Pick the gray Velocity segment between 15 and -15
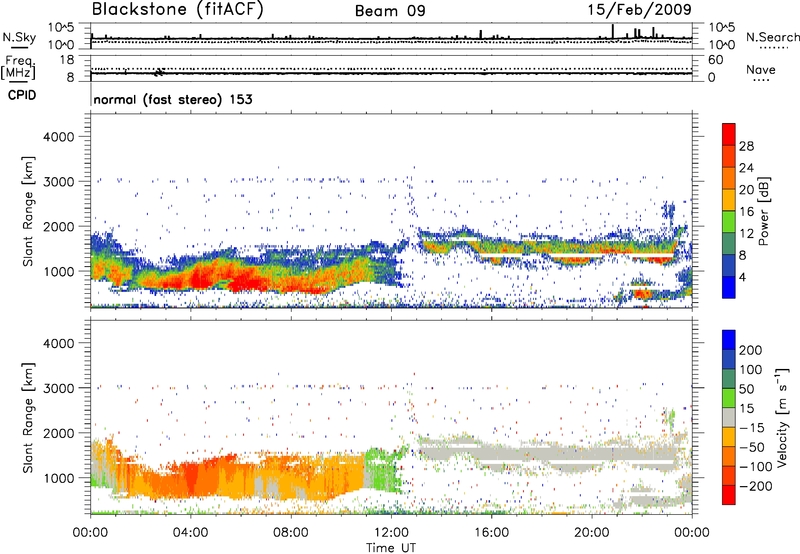Image resolution: width=800 pixels, height=554 pixels. pos(729,417)
